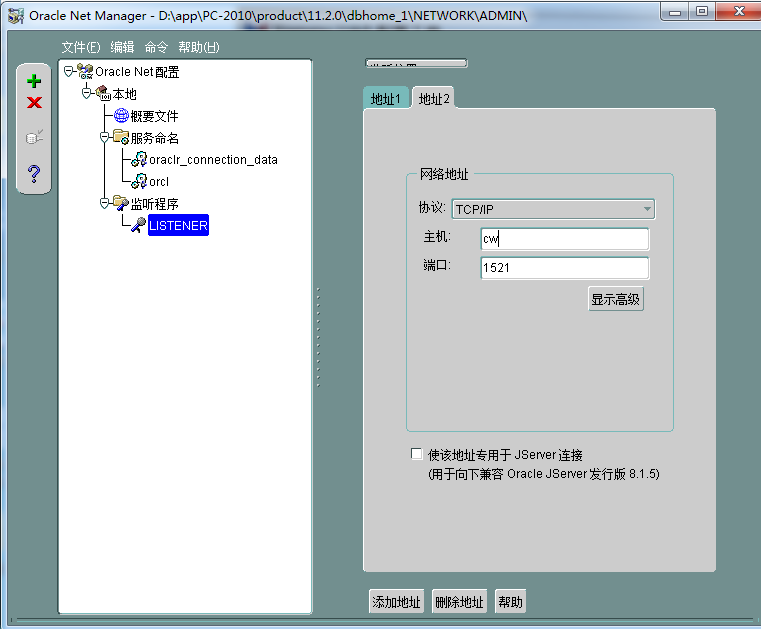Screen dimensions: 761x629
Task: Click the test service database icon
Action: pyautogui.click(x=34, y=137)
